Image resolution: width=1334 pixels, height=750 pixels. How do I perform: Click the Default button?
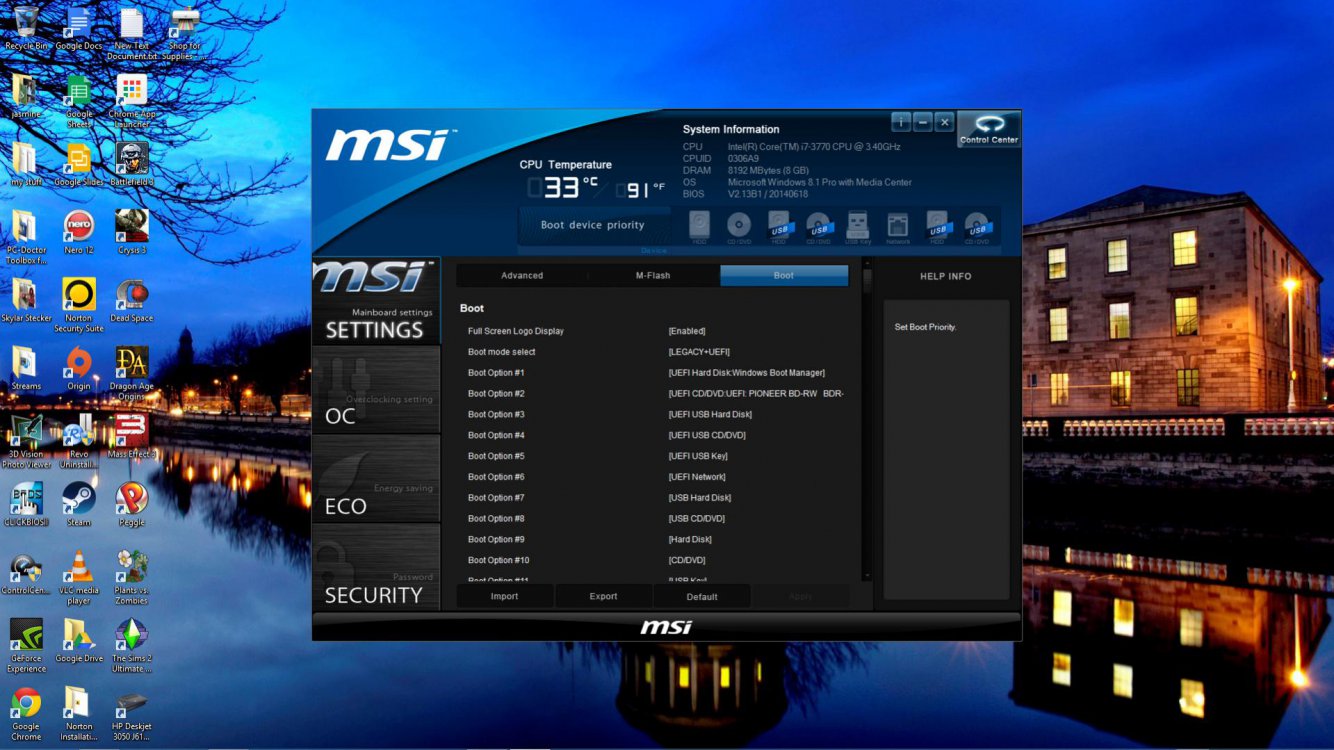(x=702, y=597)
